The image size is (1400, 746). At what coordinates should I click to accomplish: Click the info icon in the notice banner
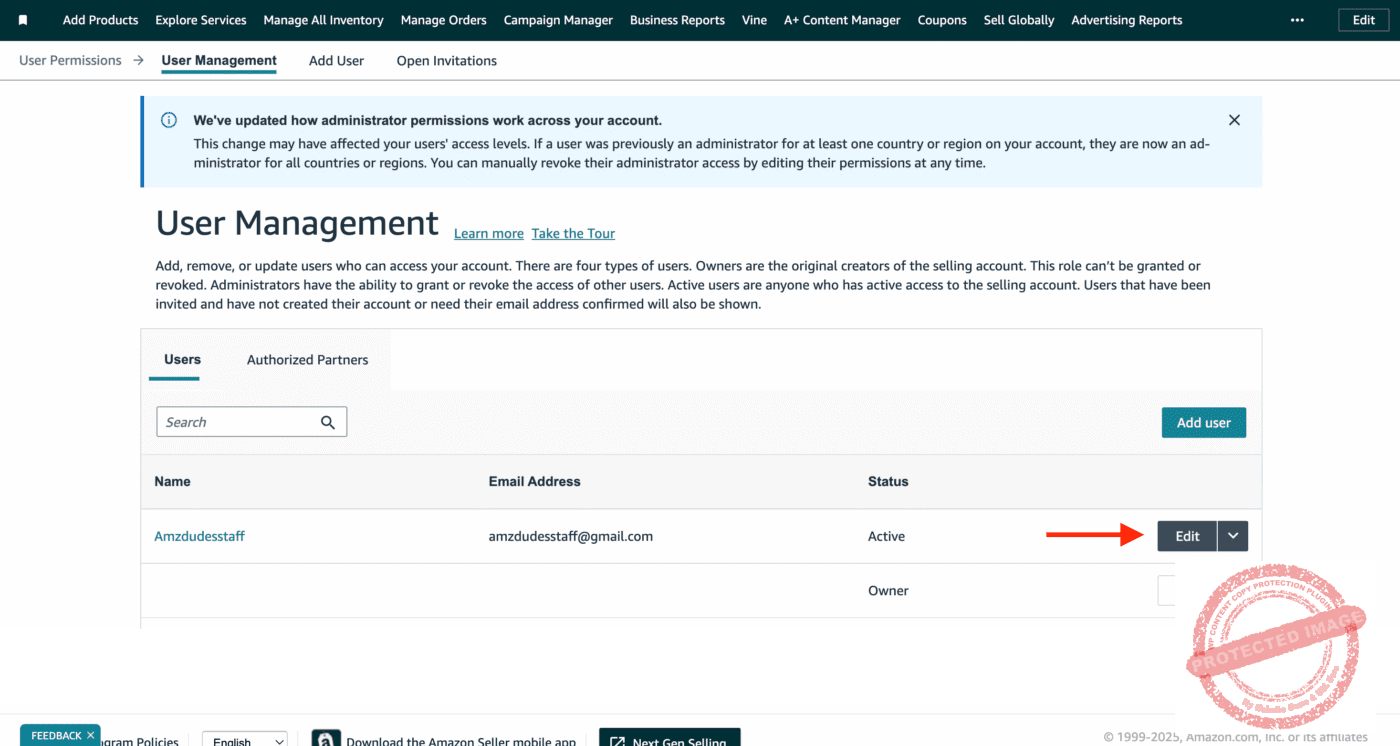(169, 120)
